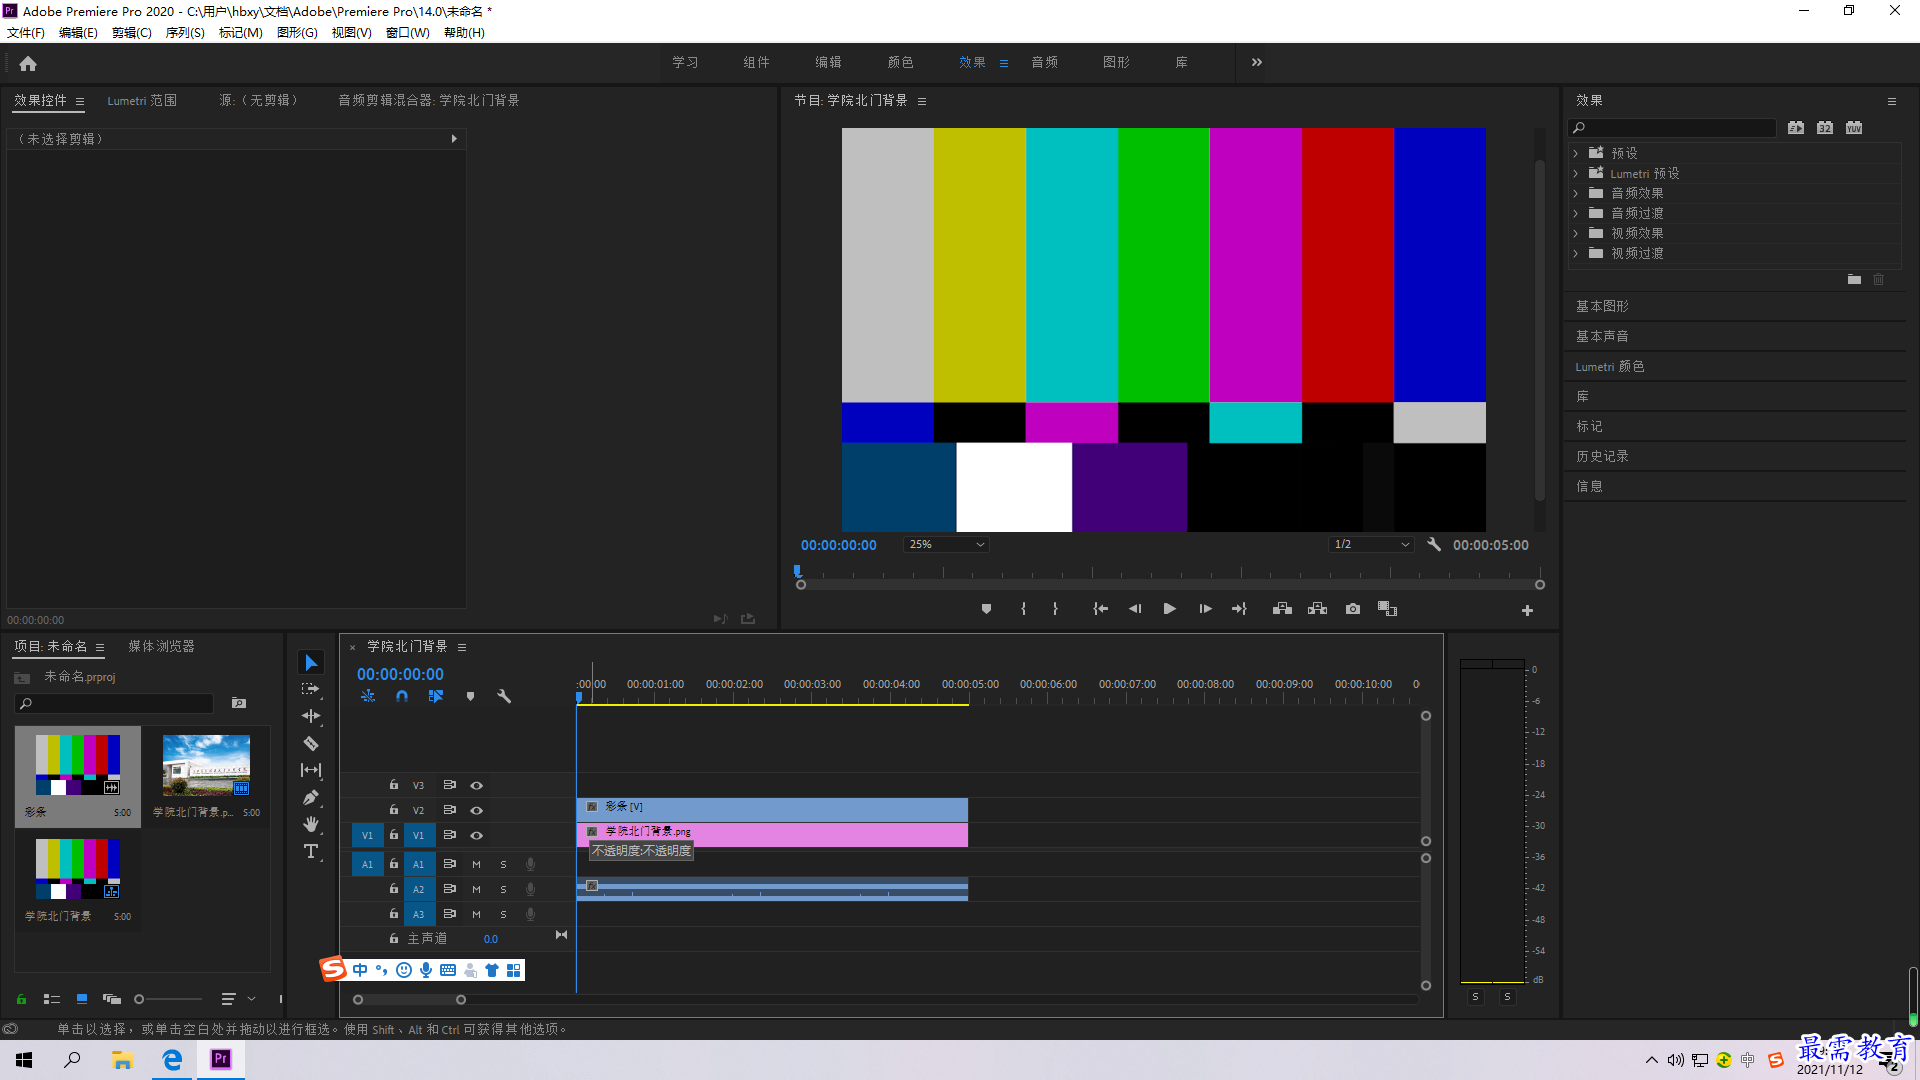Image resolution: width=1920 pixels, height=1080 pixels.
Task: Select the Razor tool
Action: (x=311, y=743)
